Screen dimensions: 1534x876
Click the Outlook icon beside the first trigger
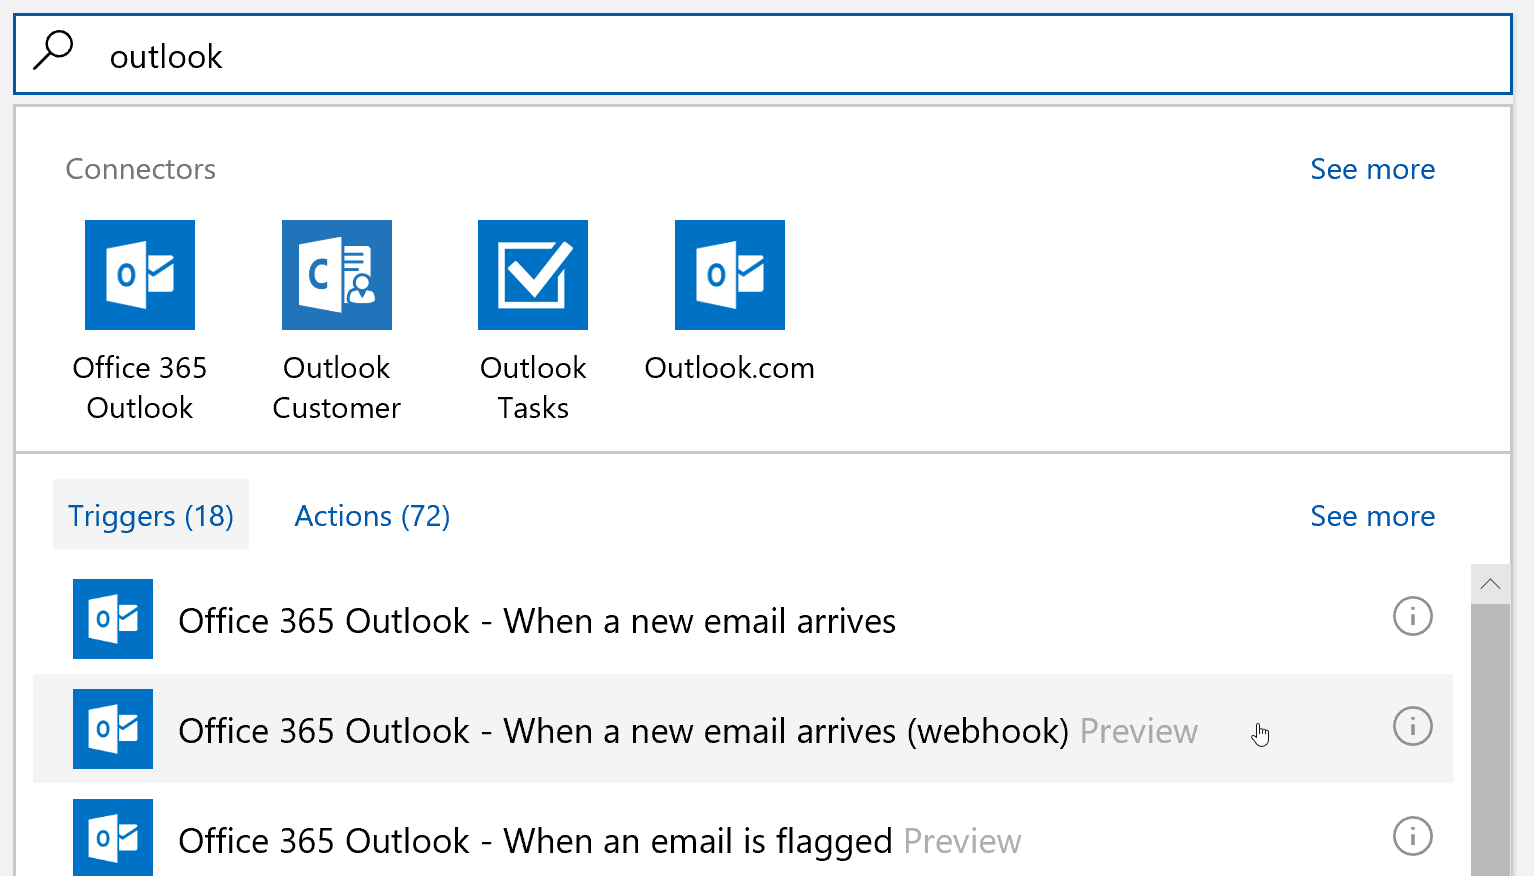pos(112,619)
